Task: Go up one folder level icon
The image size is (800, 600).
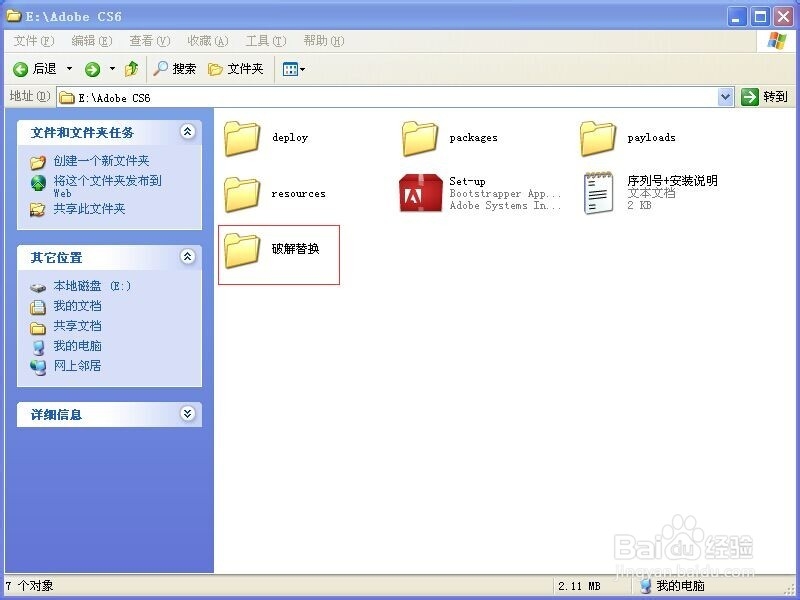Action: click(132, 69)
